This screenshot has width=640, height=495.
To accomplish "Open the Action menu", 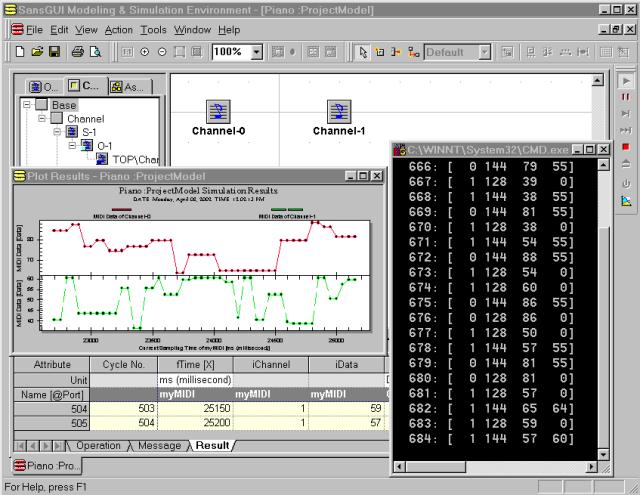I will click(118, 30).
